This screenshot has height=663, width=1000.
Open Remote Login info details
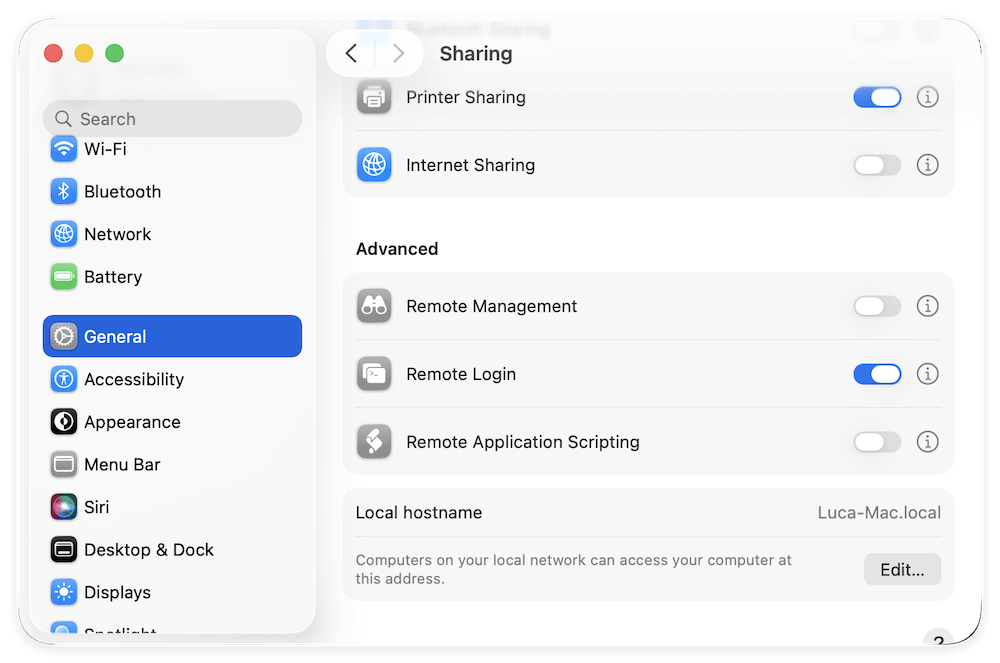click(927, 374)
